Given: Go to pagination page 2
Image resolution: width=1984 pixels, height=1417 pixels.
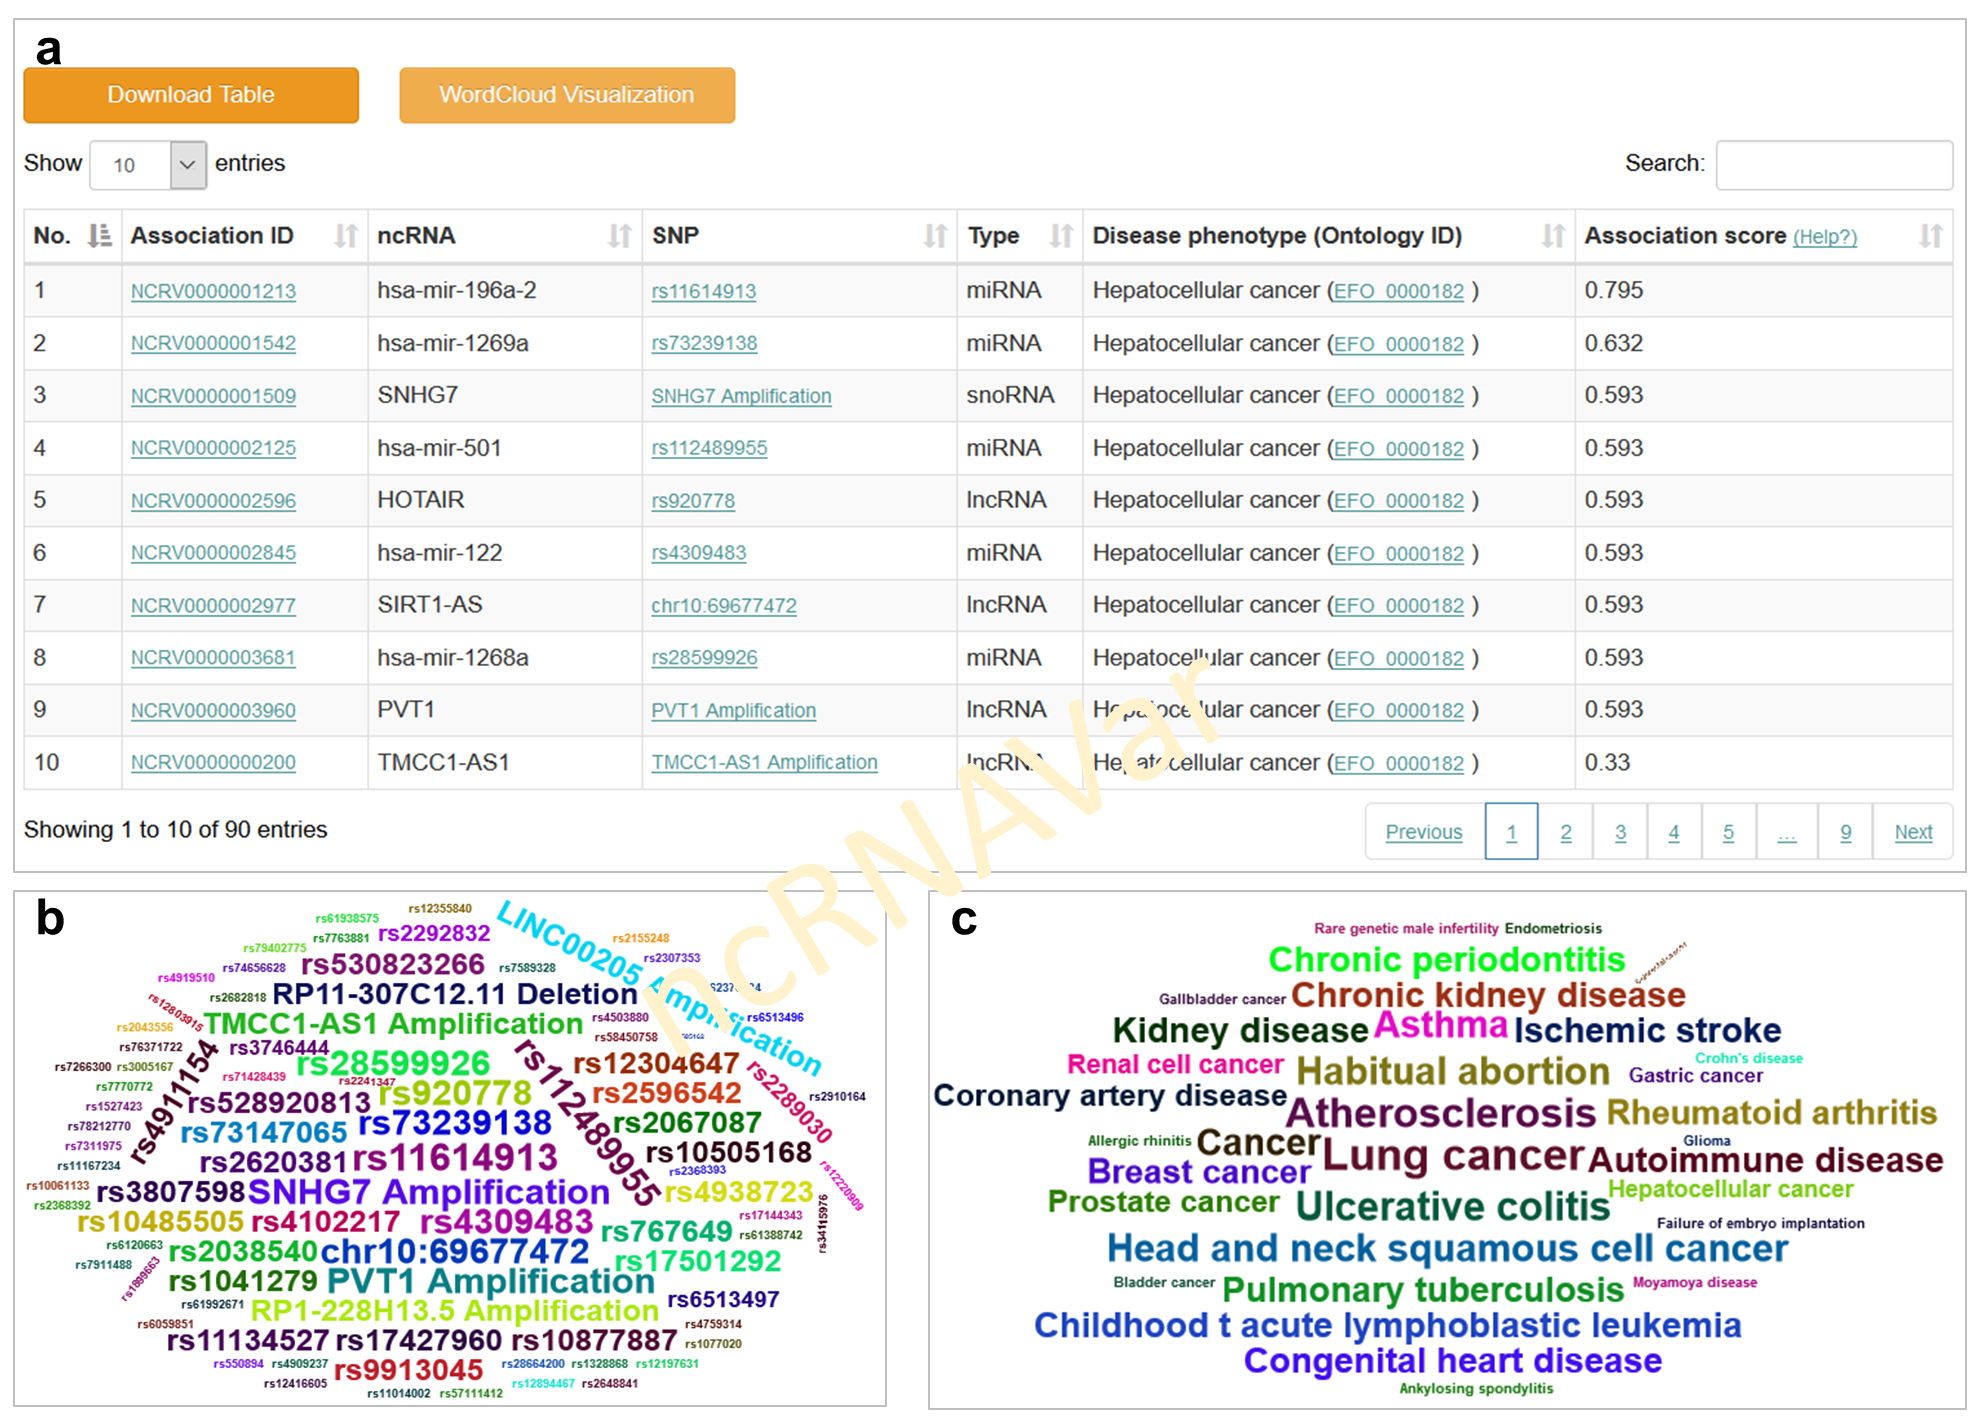Looking at the screenshot, I should click(1566, 832).
